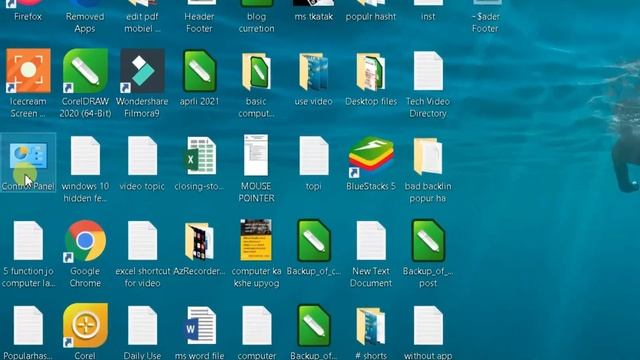Select the Popularhas... text file
The image size is (640, 360).
[28, 326]
